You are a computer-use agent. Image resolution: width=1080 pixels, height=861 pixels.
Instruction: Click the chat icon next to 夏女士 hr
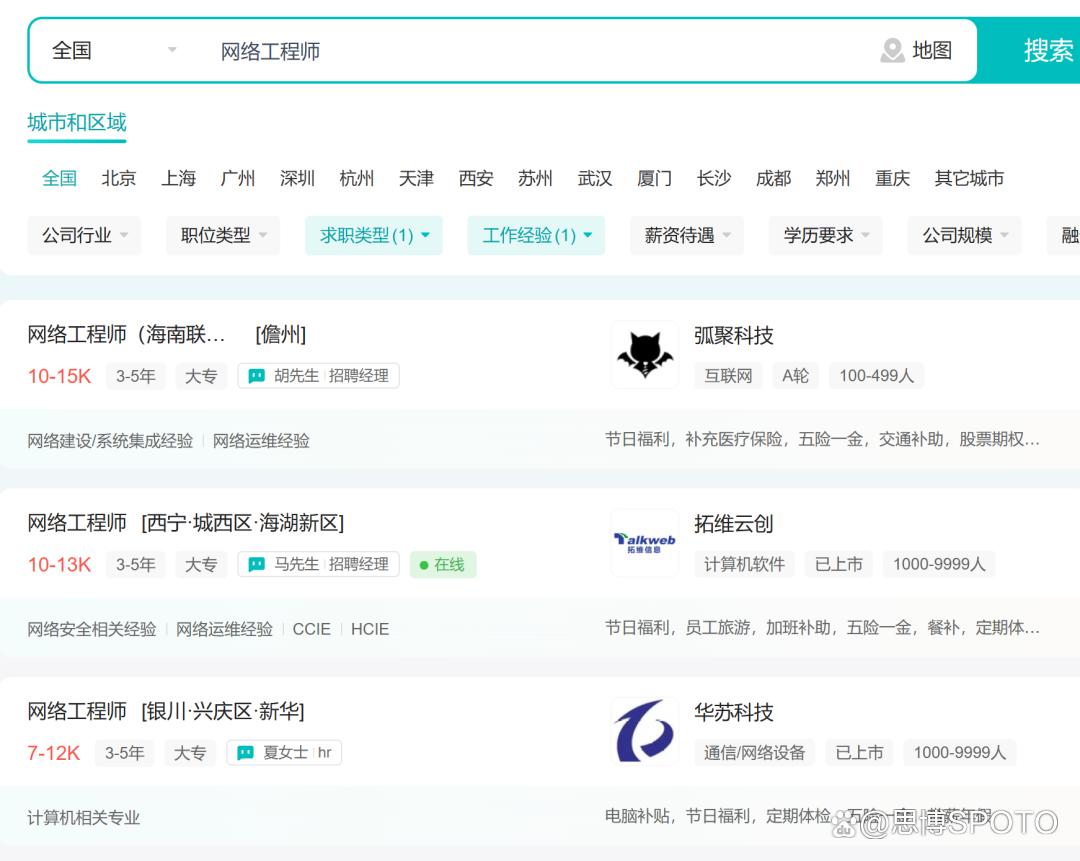point(246,752)
